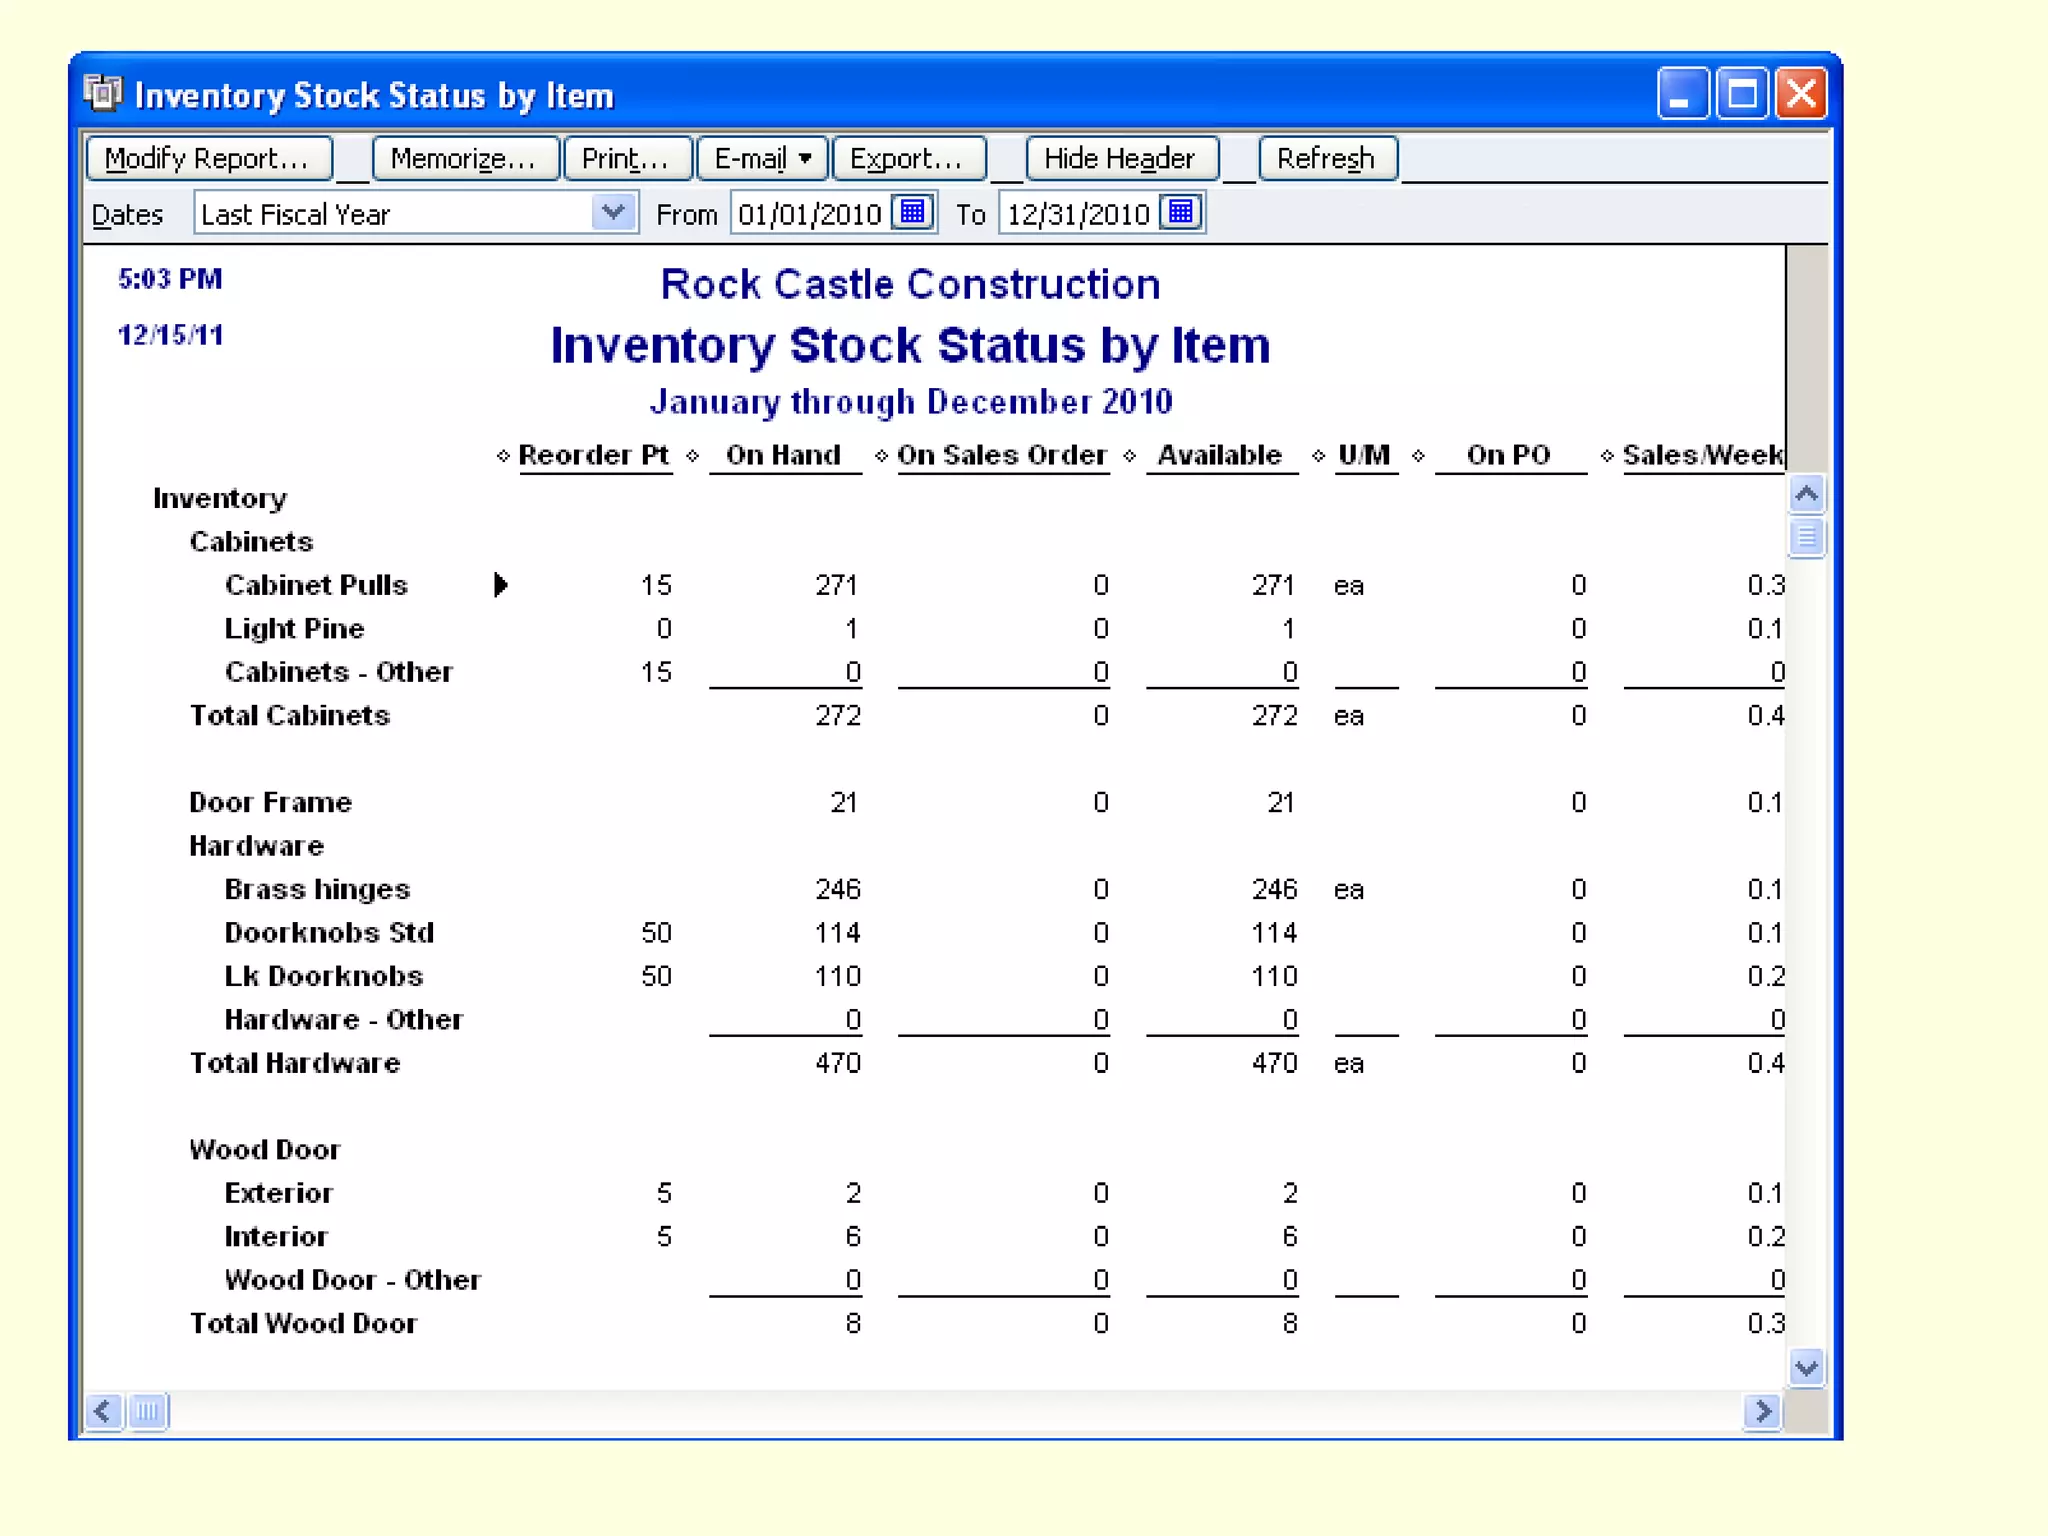The width and height of the screenshot is (2048, 1536).
Task: Click the window title bar report icon
Action: pos(102,94)
